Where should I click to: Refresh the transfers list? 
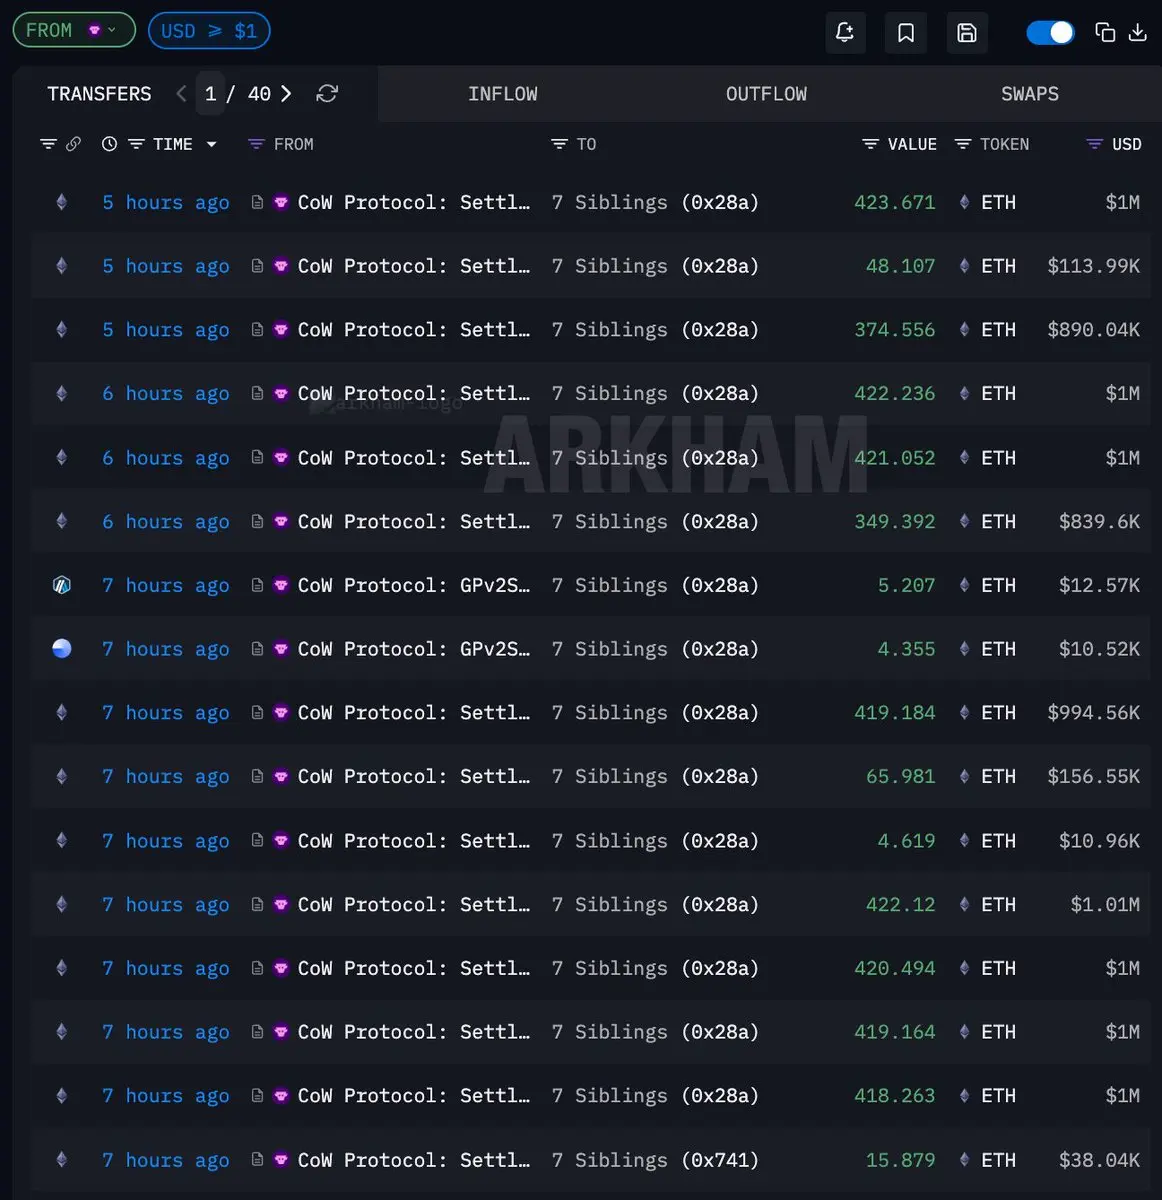pos(327,93)
